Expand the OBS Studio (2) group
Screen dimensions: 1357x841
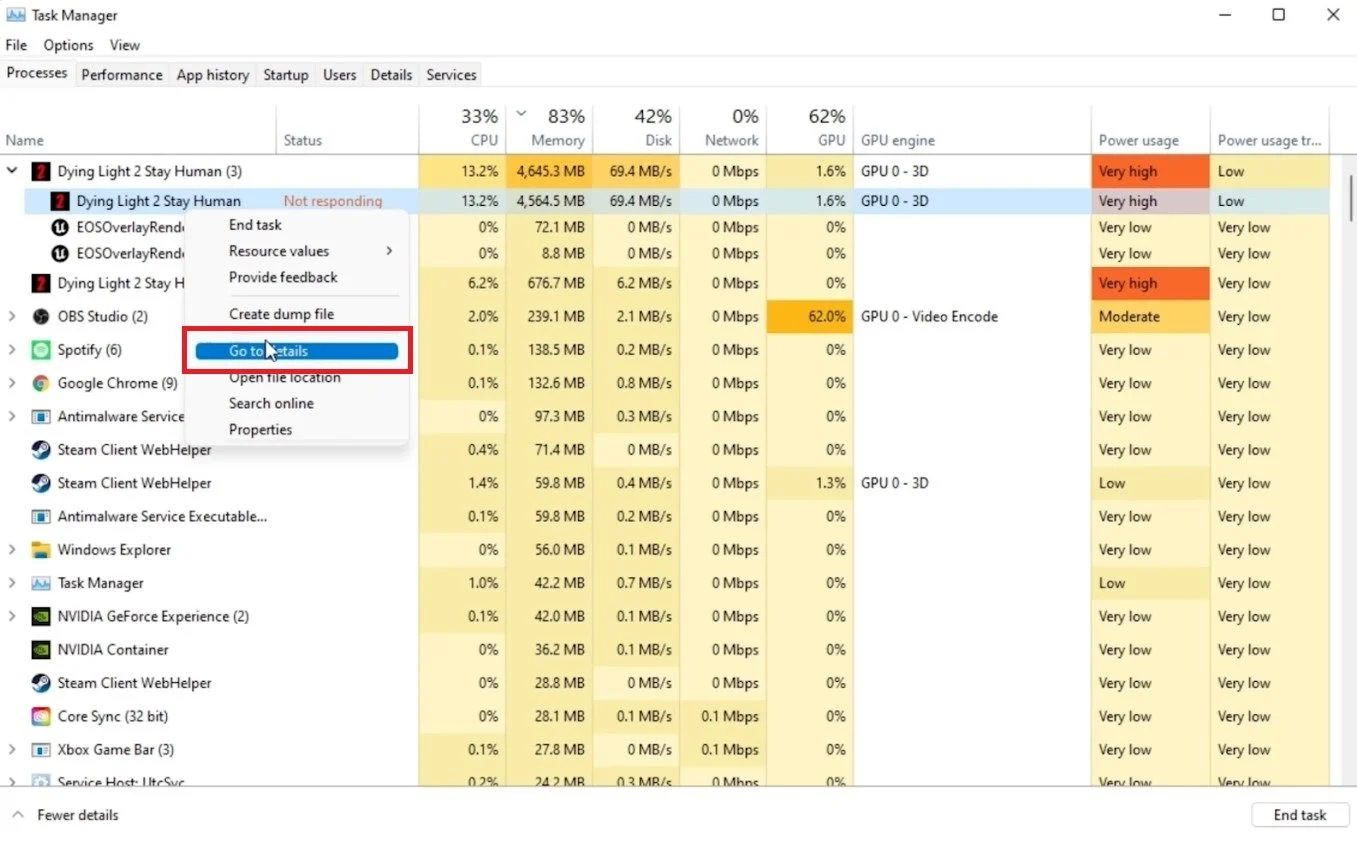click(x=12, y=316)
